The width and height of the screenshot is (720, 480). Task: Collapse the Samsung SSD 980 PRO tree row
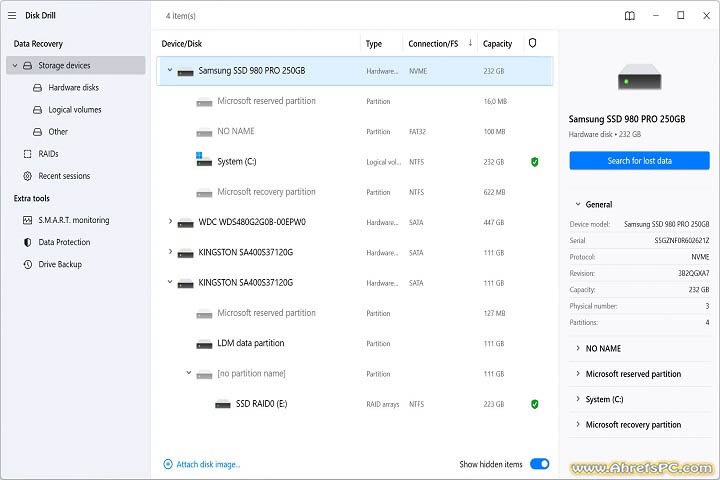pos(170,70)
